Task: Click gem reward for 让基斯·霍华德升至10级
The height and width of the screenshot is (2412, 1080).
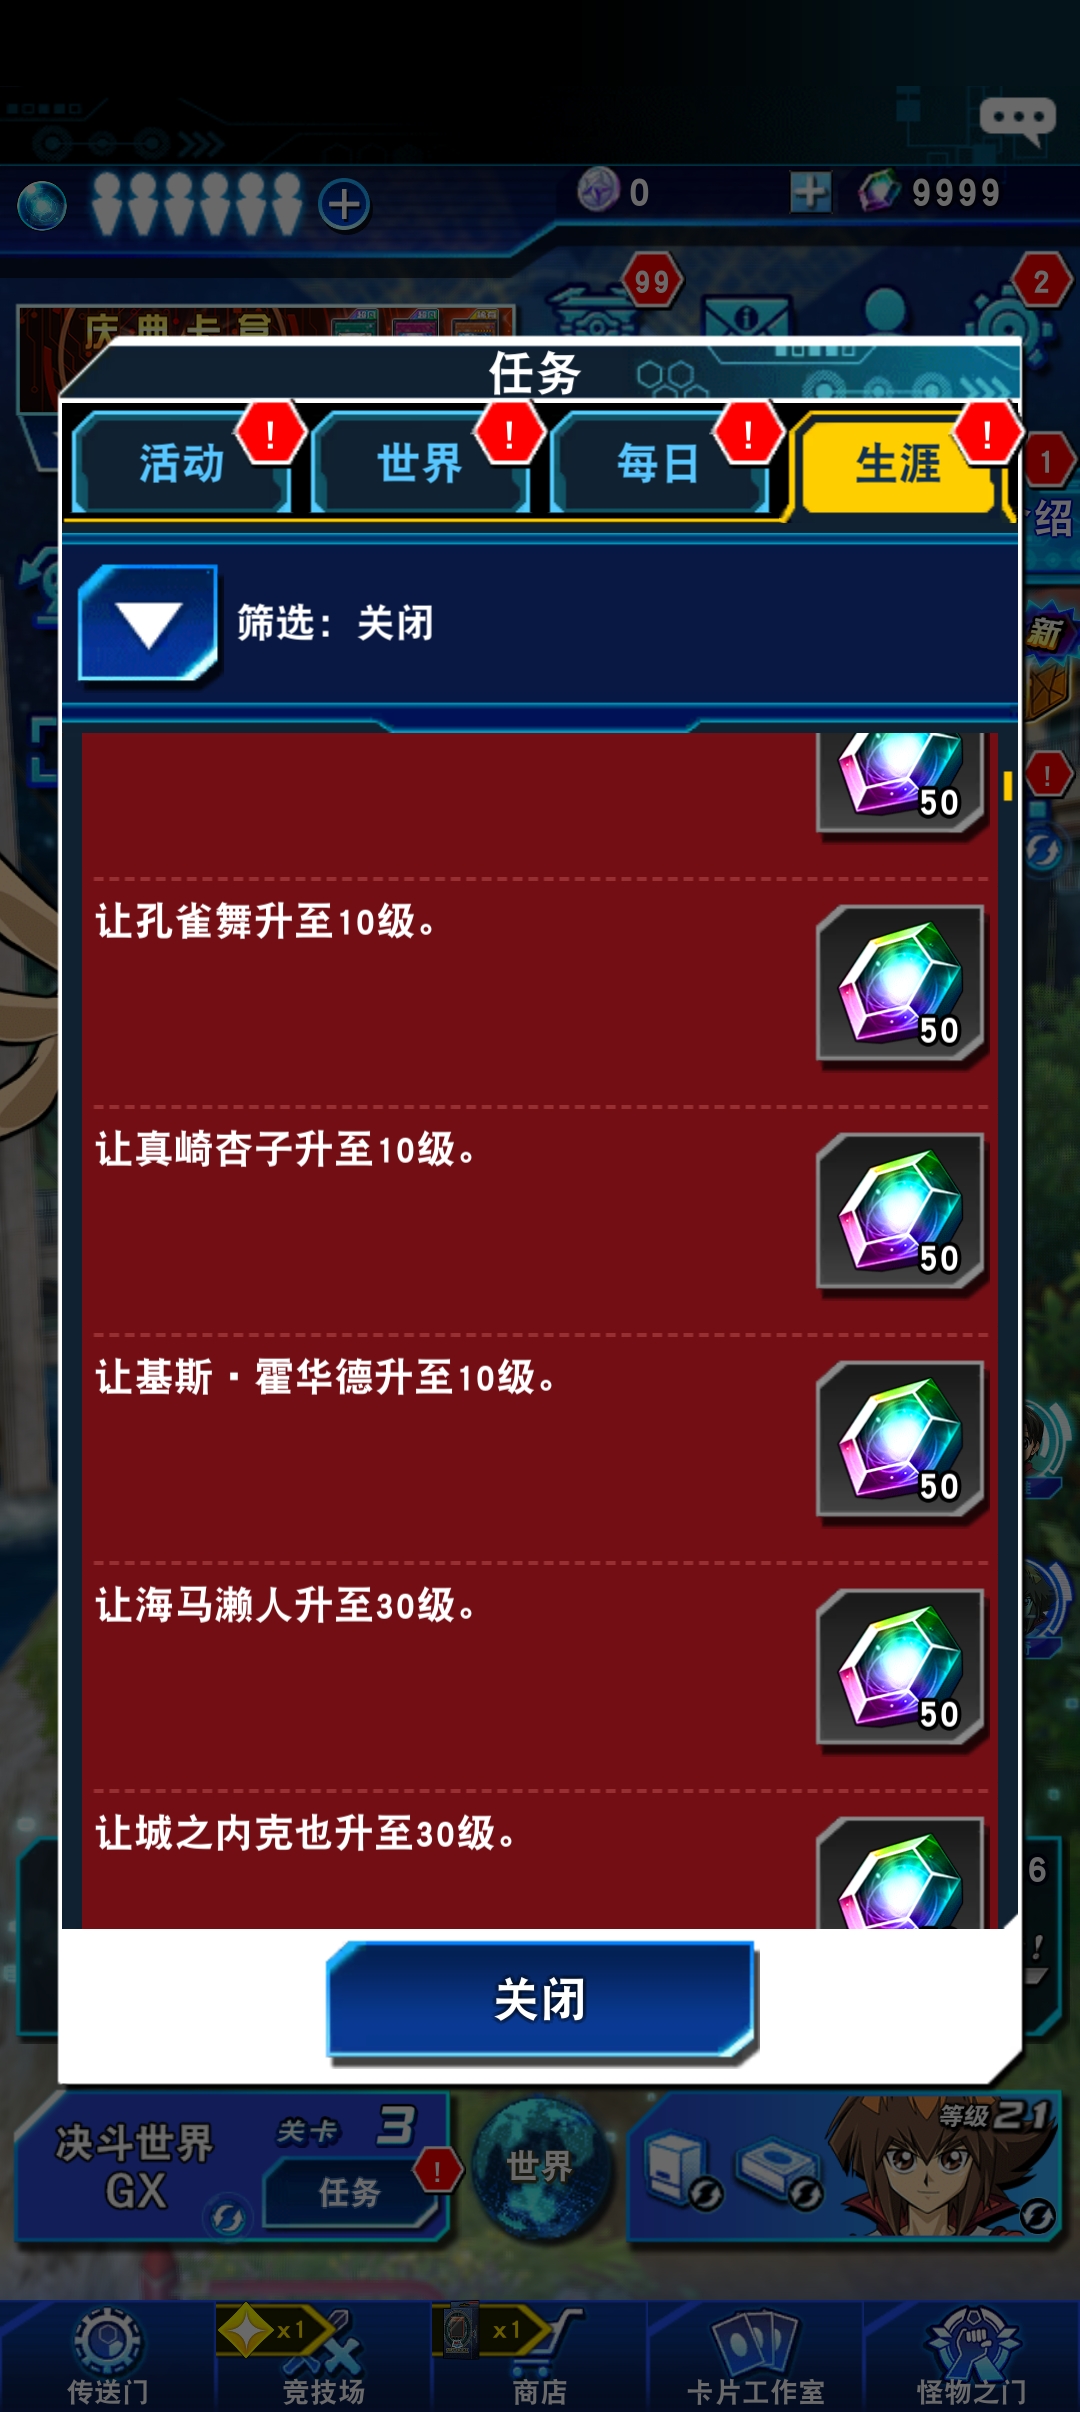Action: coord(901,1443)
